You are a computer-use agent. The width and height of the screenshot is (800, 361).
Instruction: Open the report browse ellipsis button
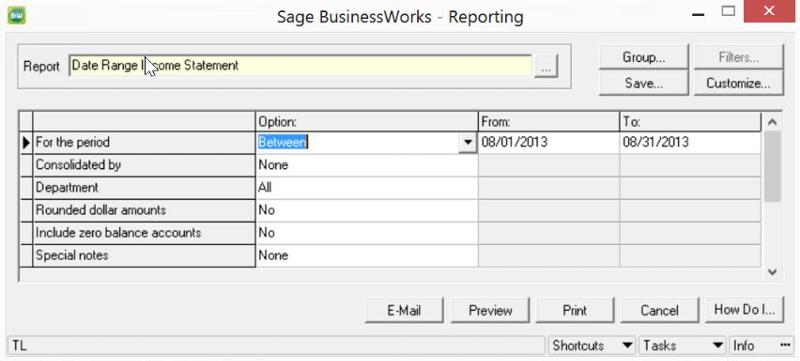coord(546,67)
